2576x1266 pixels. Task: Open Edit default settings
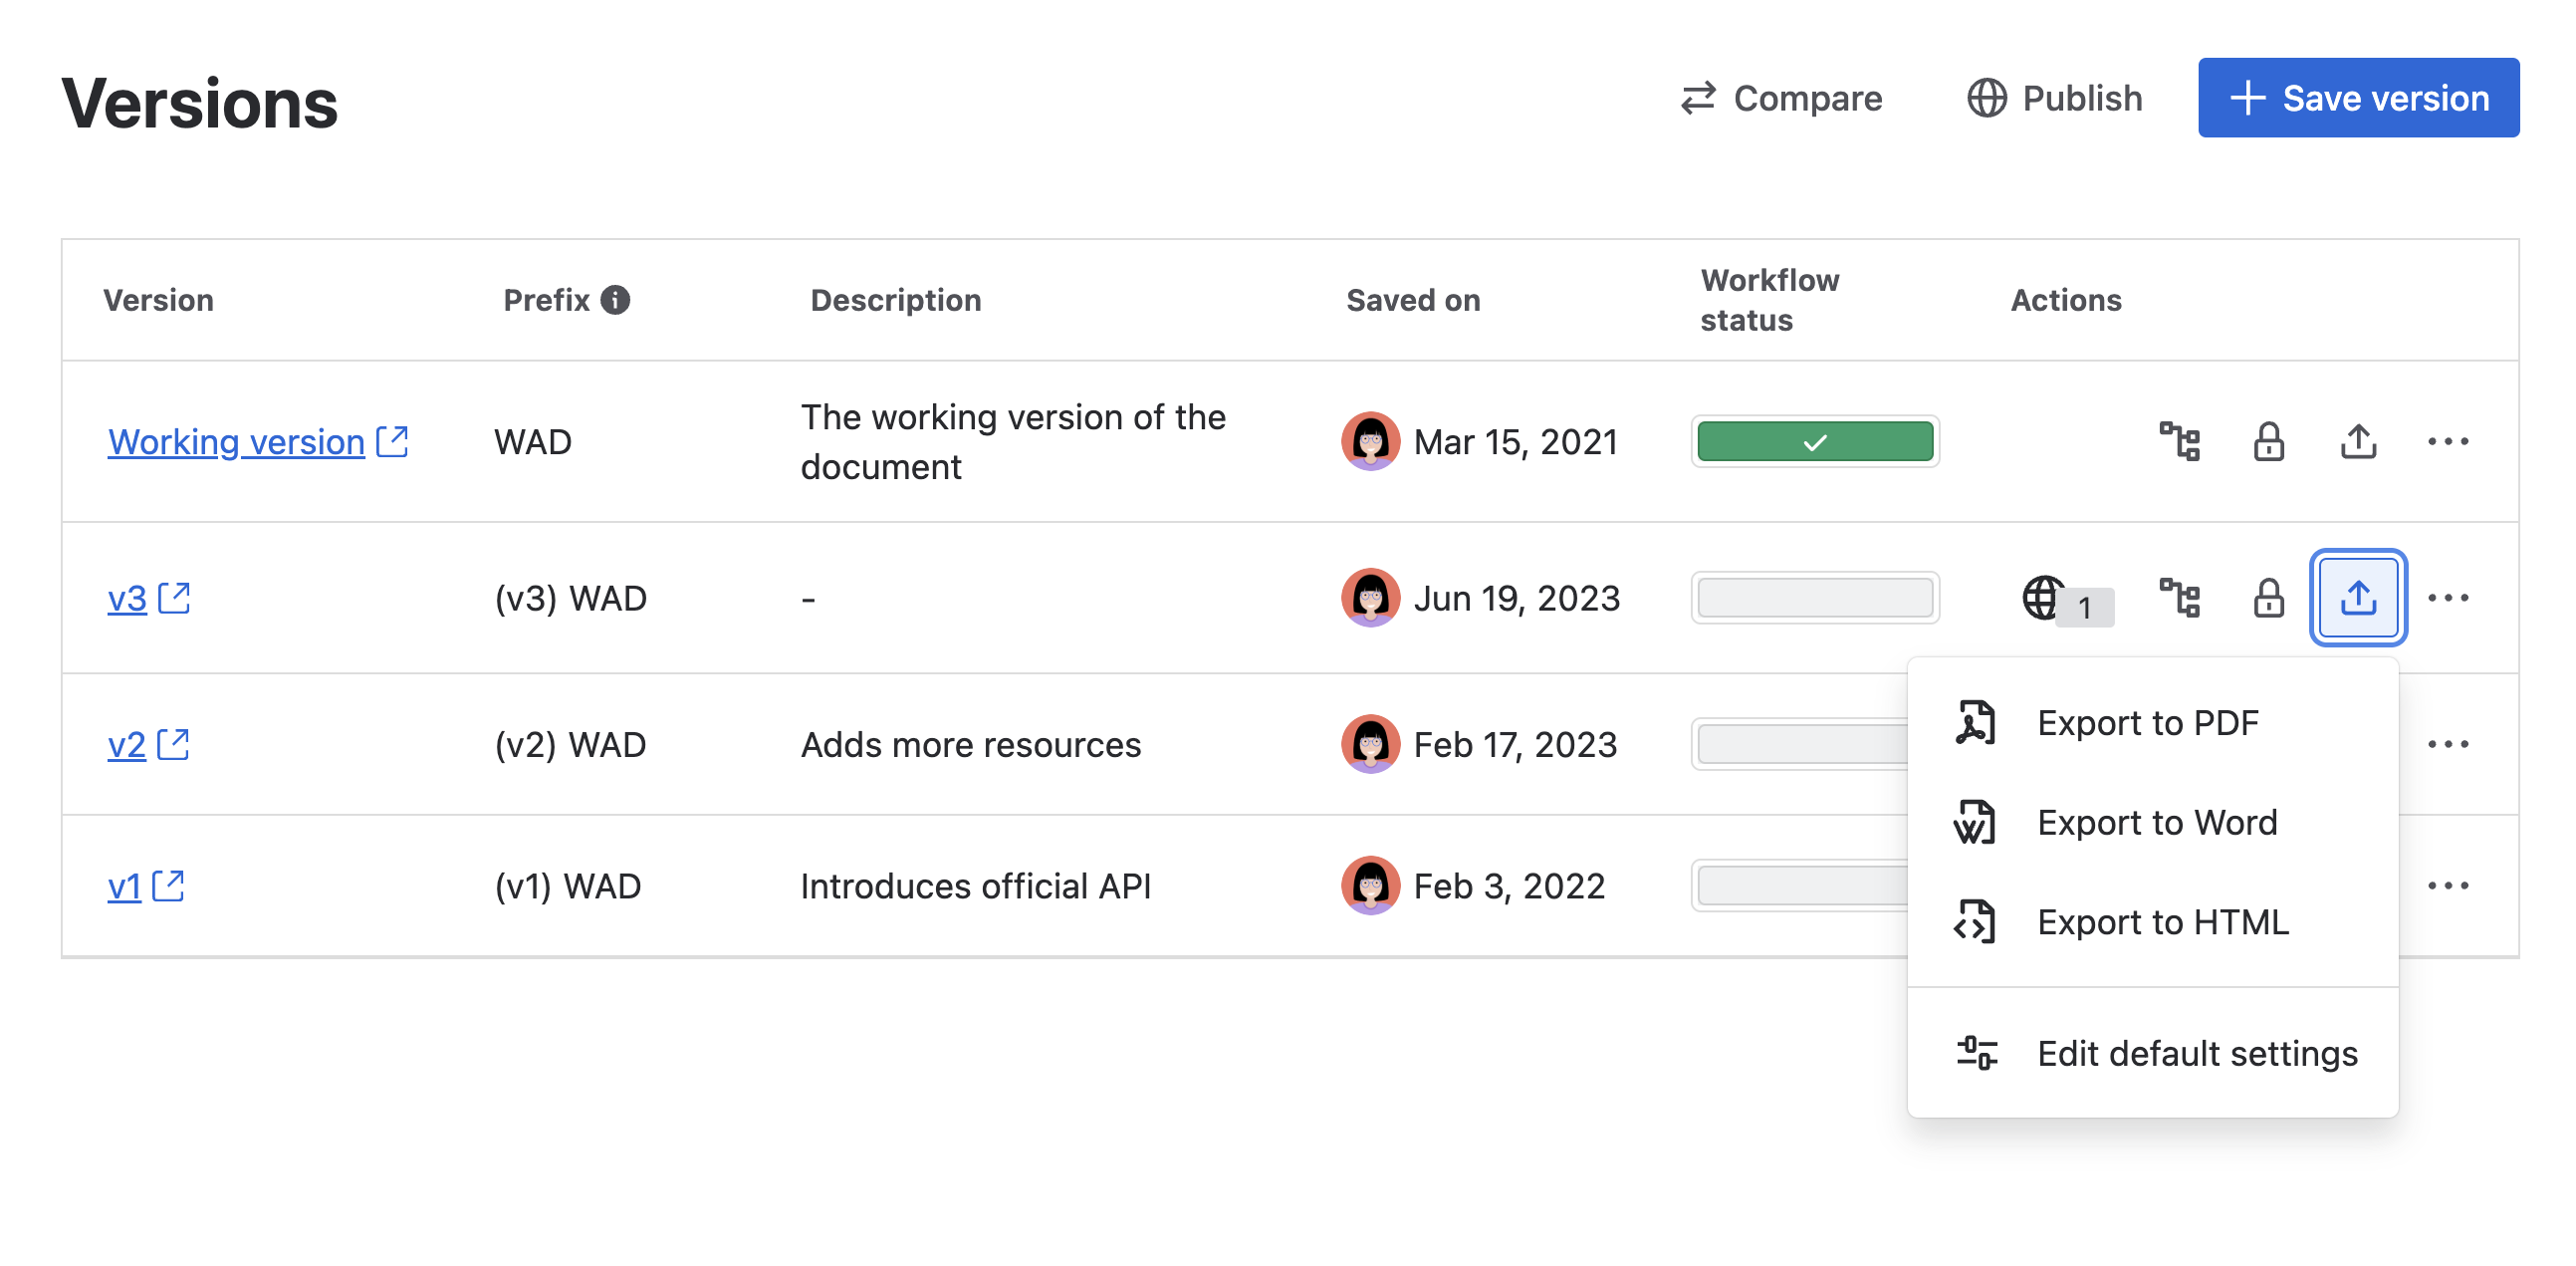pyautogui.click(x=2196, y=1053)
